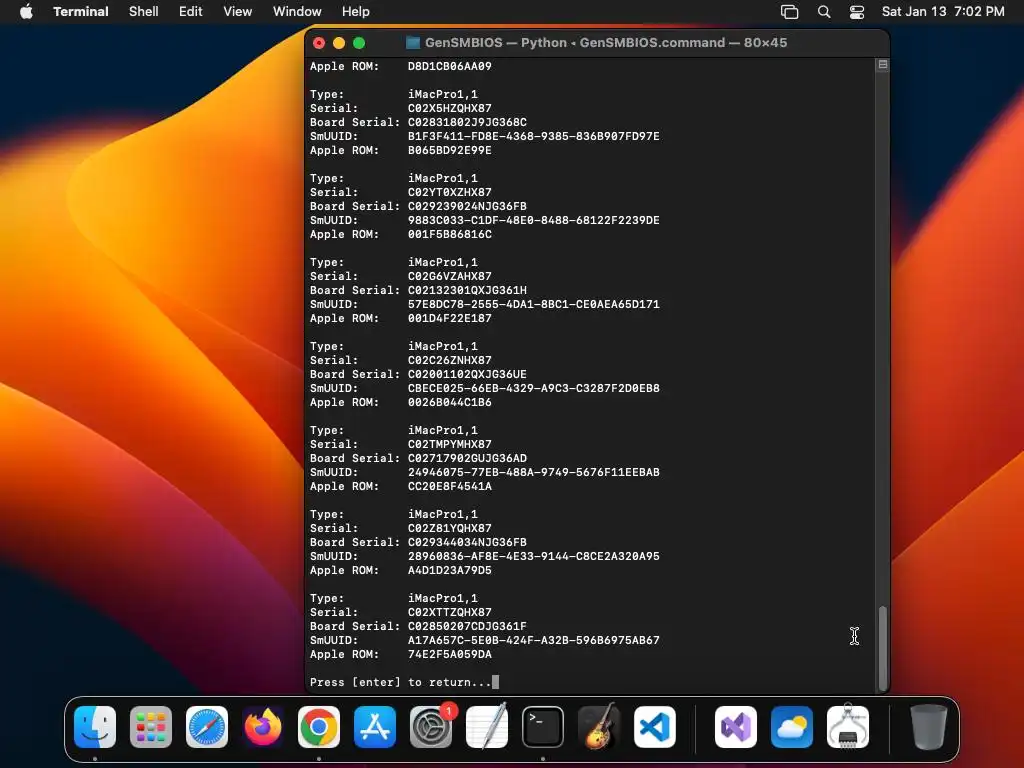Click serial C02YT0XZHX87
Screen dimensions: 1024x768
449,192
